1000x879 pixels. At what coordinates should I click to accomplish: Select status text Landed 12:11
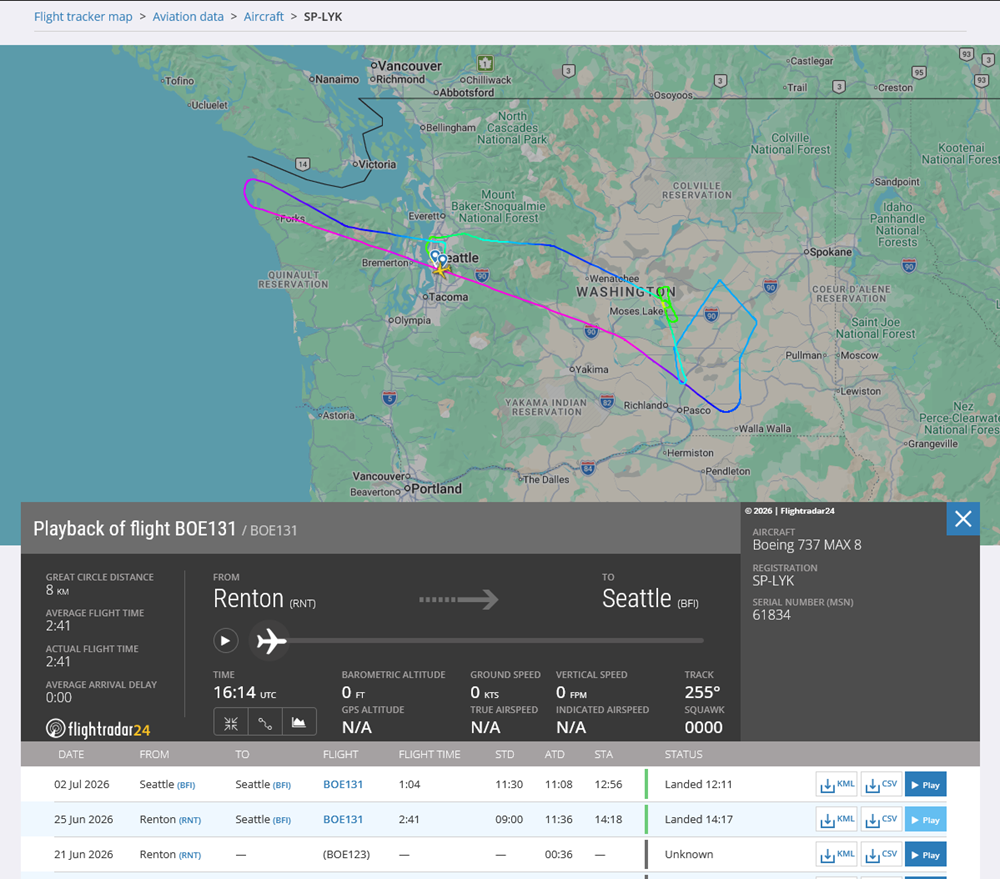[698, 785]
